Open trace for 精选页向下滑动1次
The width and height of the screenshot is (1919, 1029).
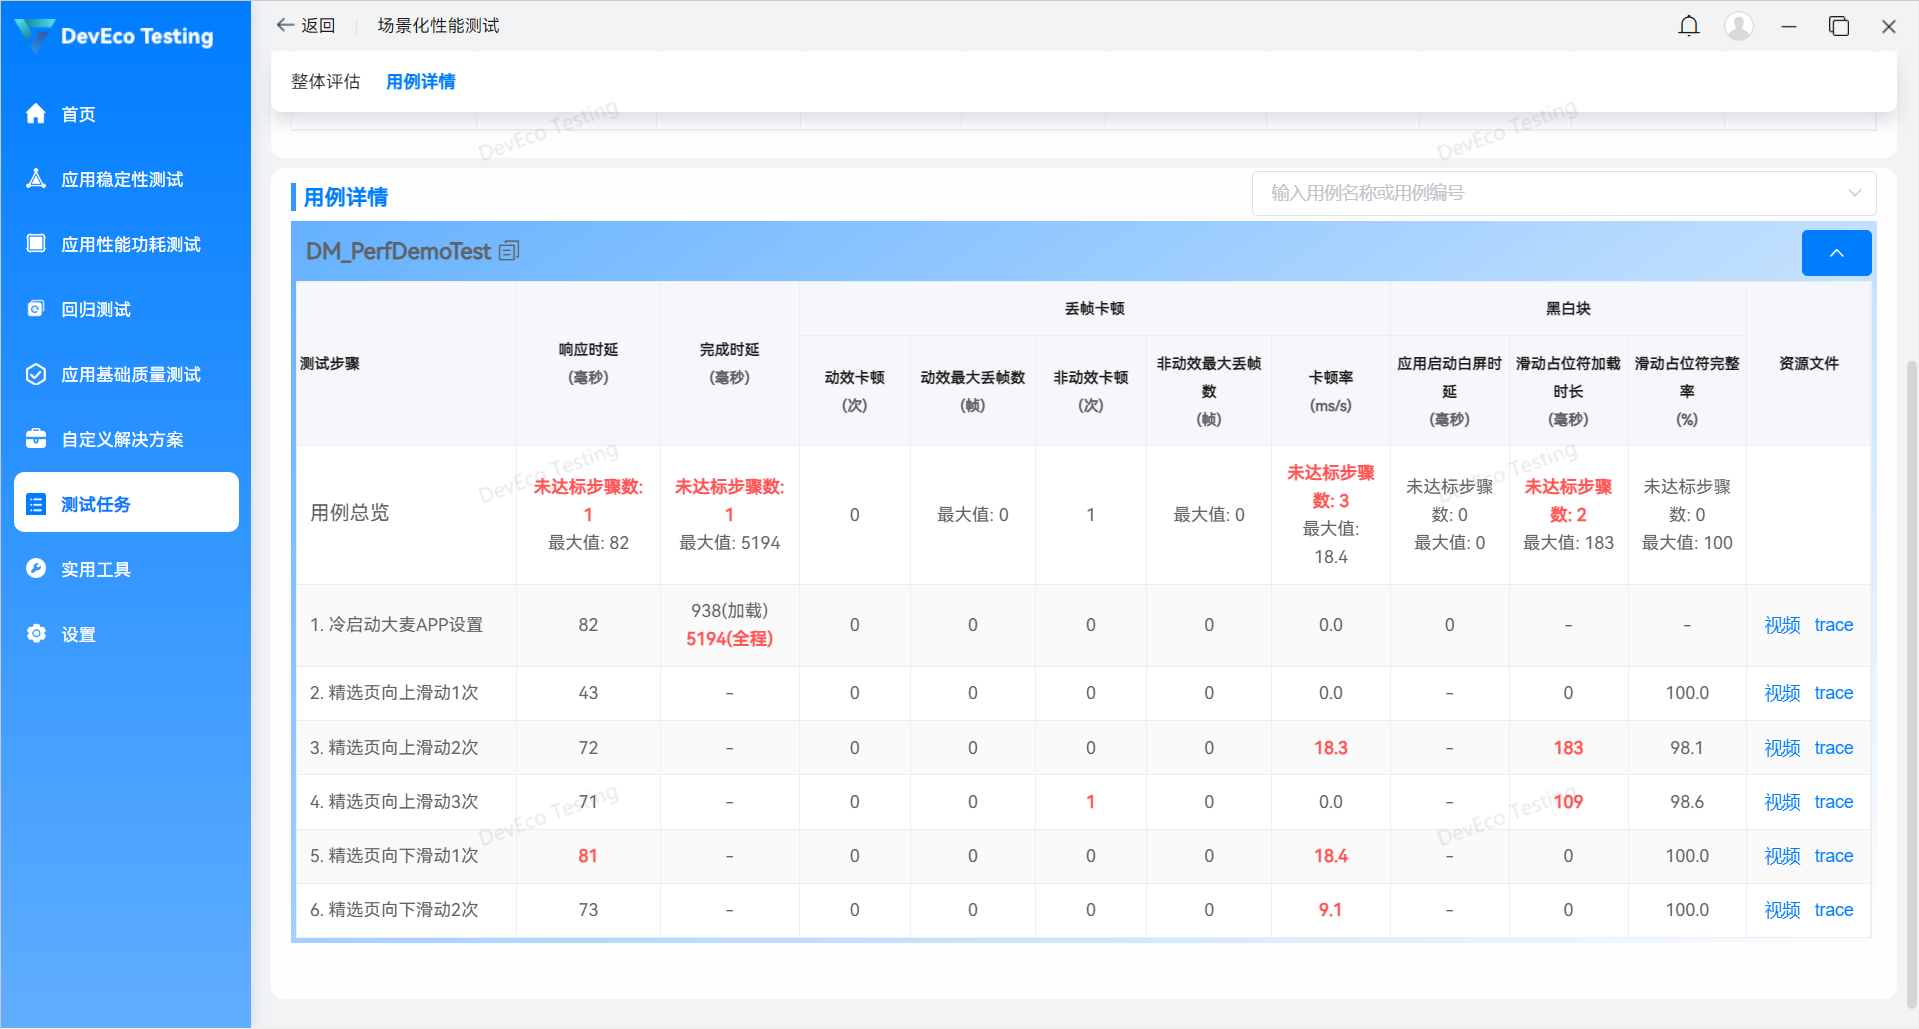(1834, 856)
